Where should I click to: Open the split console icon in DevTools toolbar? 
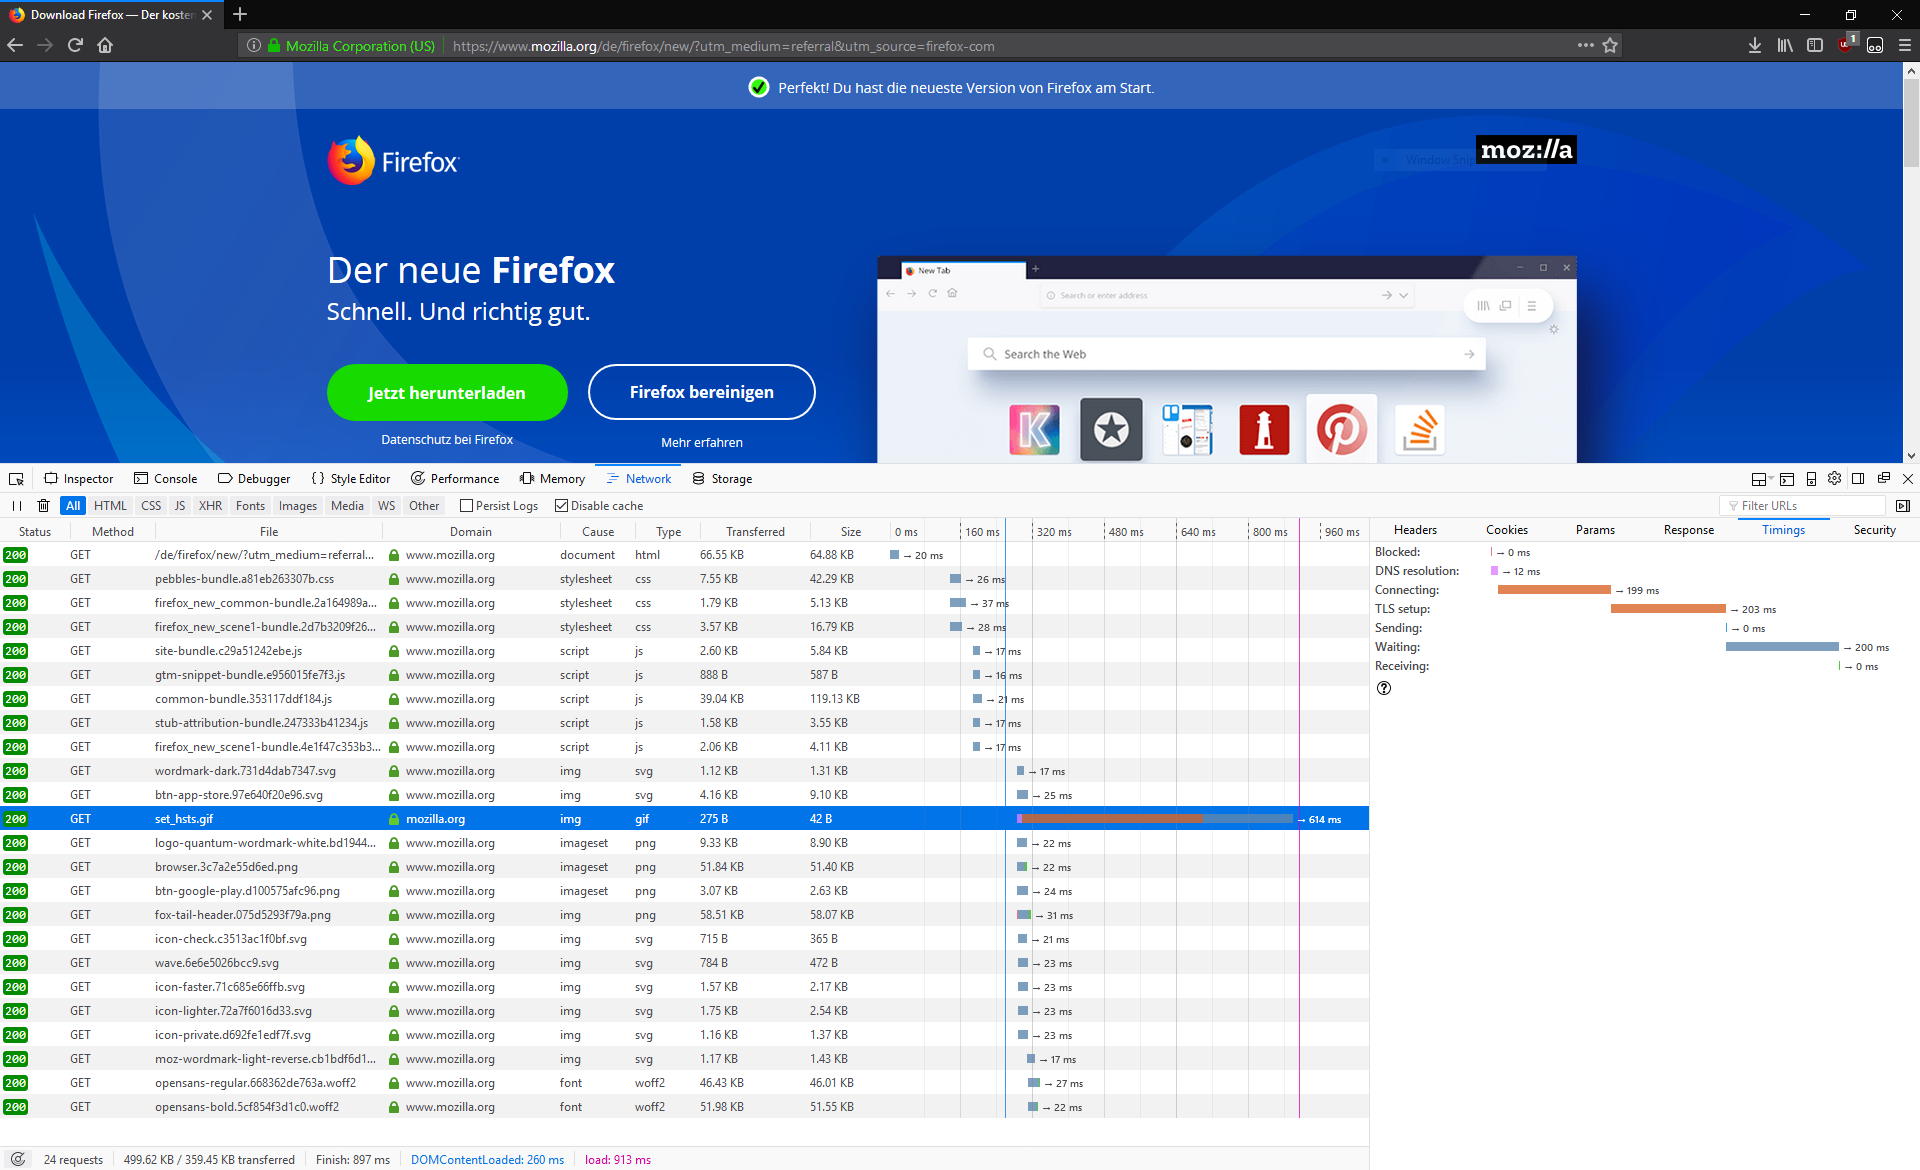tap(1787, 479)
